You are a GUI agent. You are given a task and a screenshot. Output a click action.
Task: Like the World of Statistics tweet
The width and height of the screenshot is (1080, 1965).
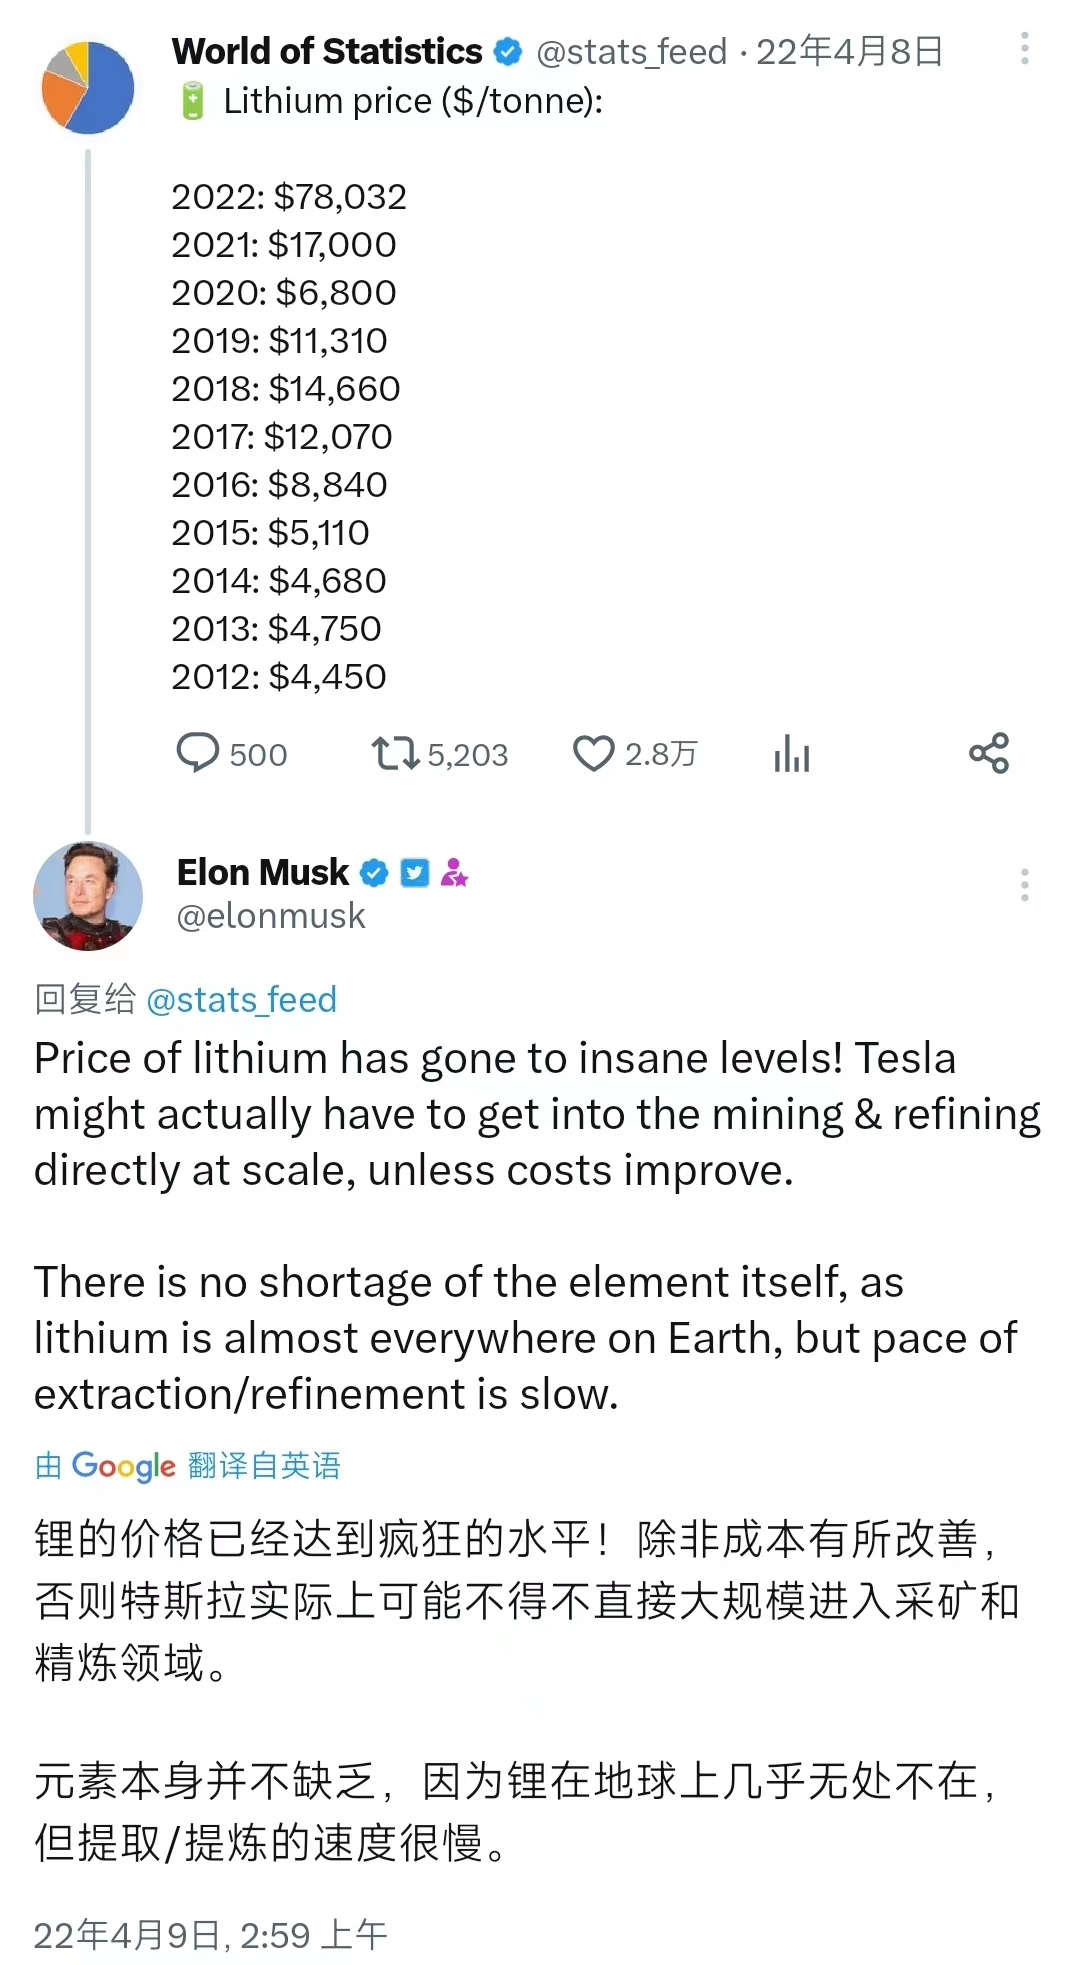coord(593,753)
